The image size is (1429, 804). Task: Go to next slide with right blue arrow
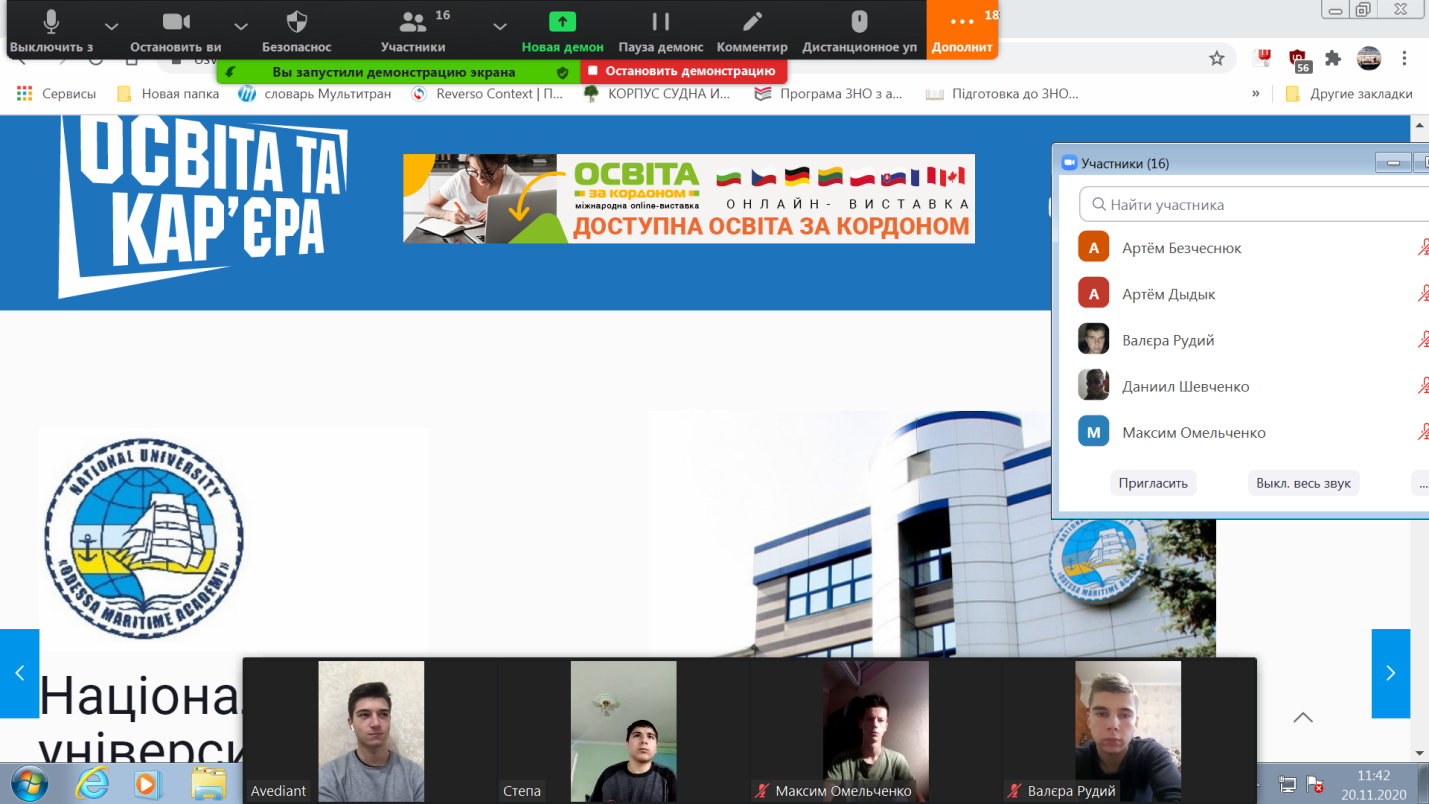(x=1390, y=673)
